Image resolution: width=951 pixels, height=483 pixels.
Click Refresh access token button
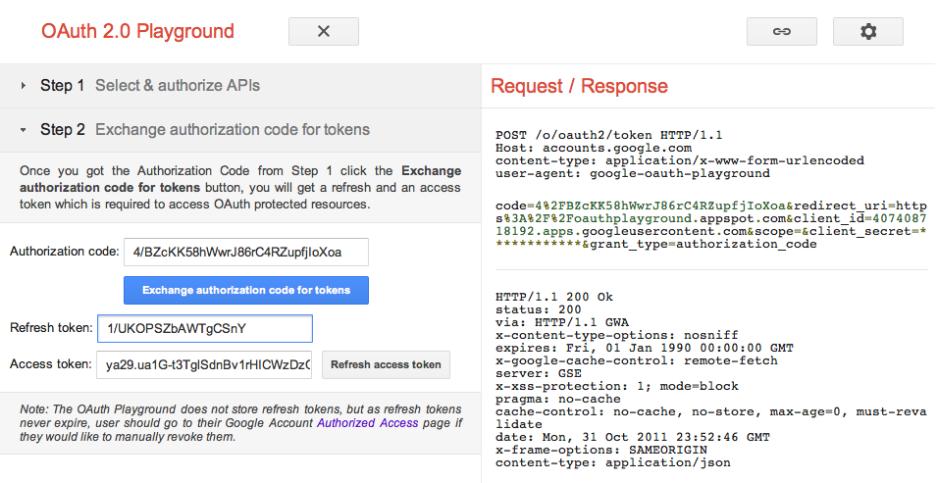click(x=386, y=365)
